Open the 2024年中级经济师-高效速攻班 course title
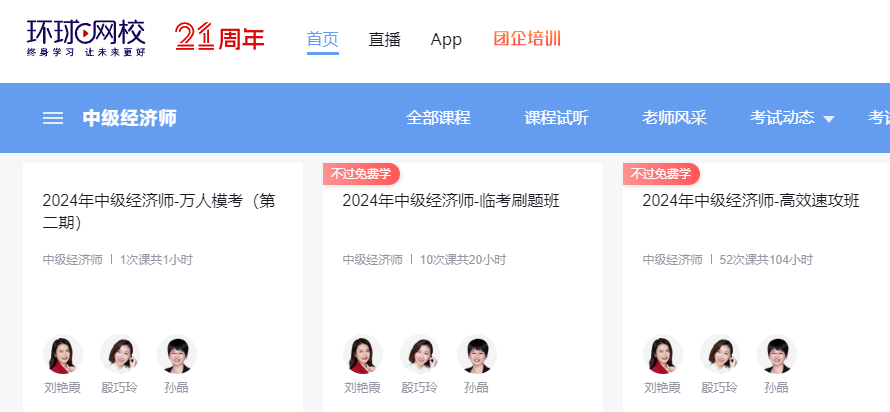Image resolution: width=890 pixels, height=412 pixels. click(750, 201)
